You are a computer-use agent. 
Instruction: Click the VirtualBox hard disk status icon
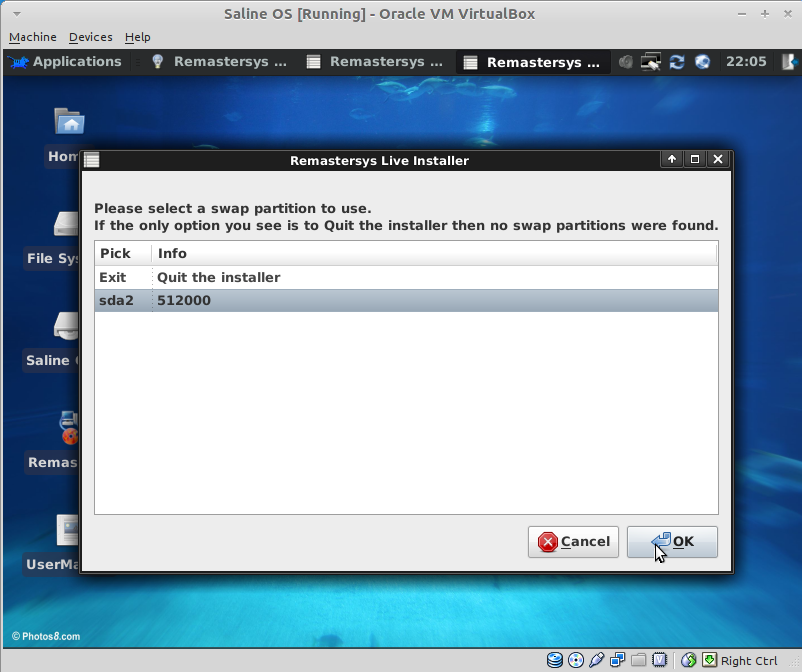[x=554, y=660]
